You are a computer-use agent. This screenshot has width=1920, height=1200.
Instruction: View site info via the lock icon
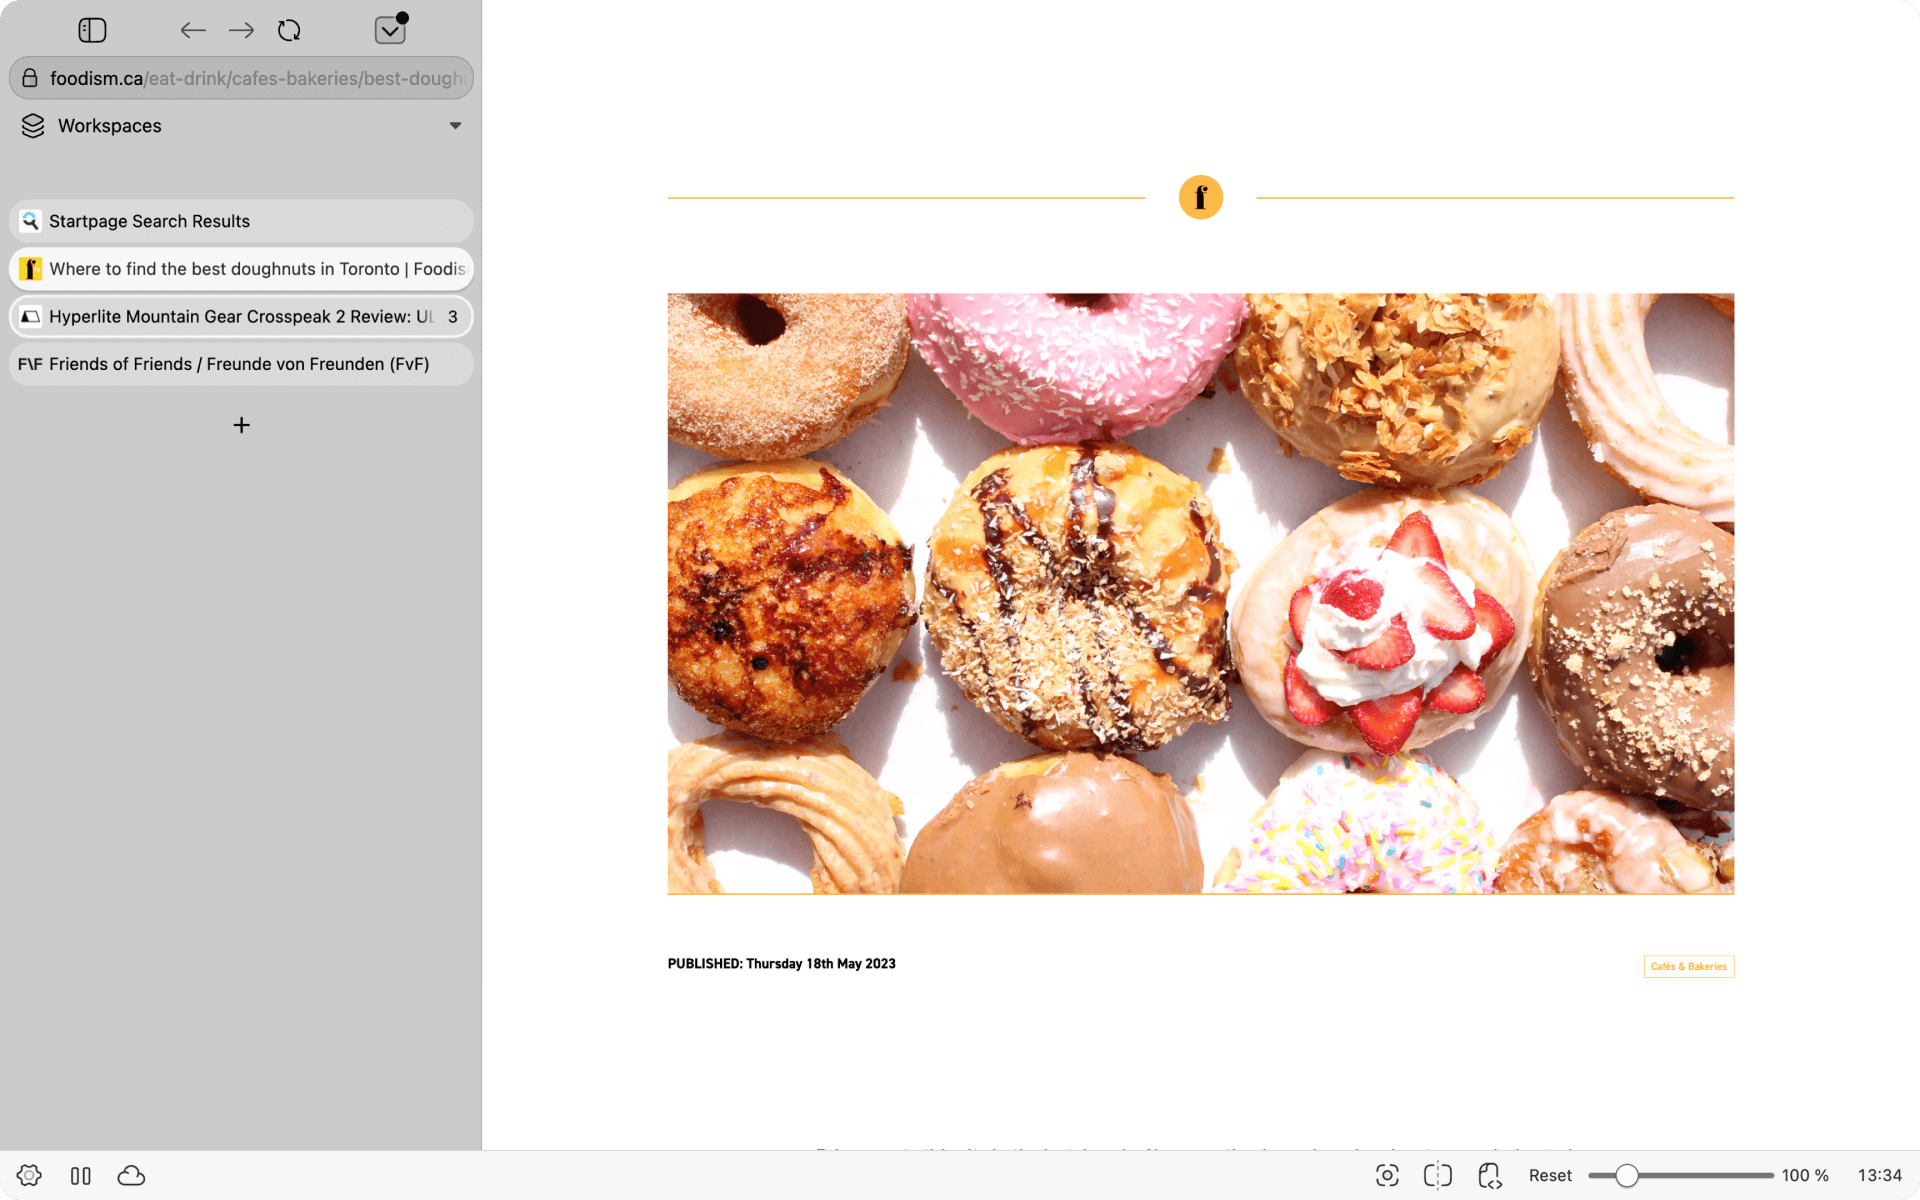coord(30,78)
